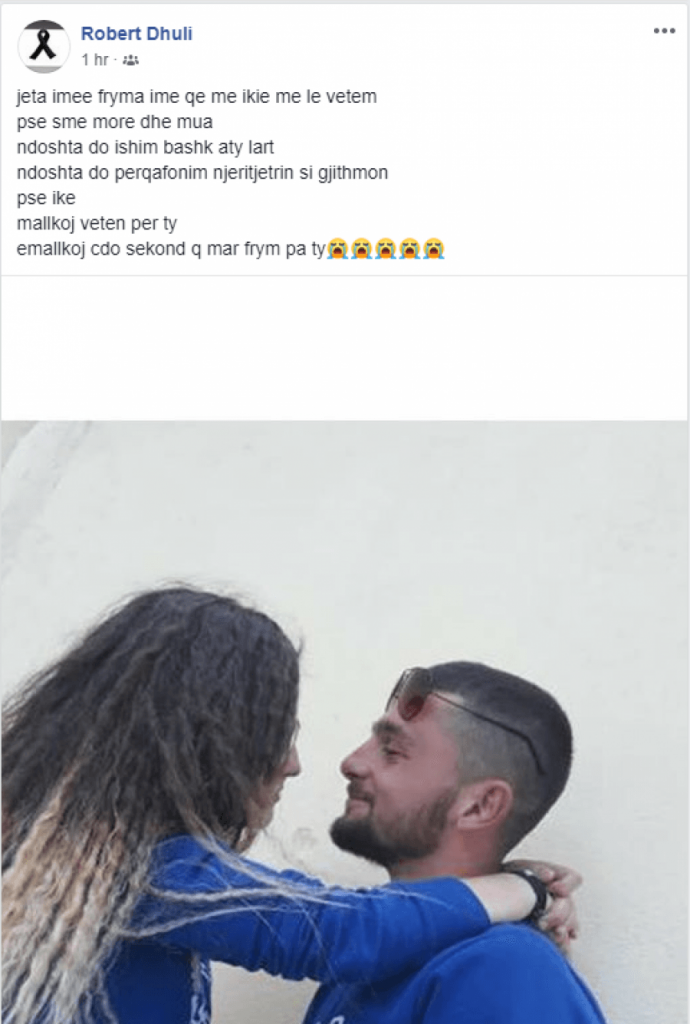
Task: Open the couple photo attached to post
Action: pos(345,722)
